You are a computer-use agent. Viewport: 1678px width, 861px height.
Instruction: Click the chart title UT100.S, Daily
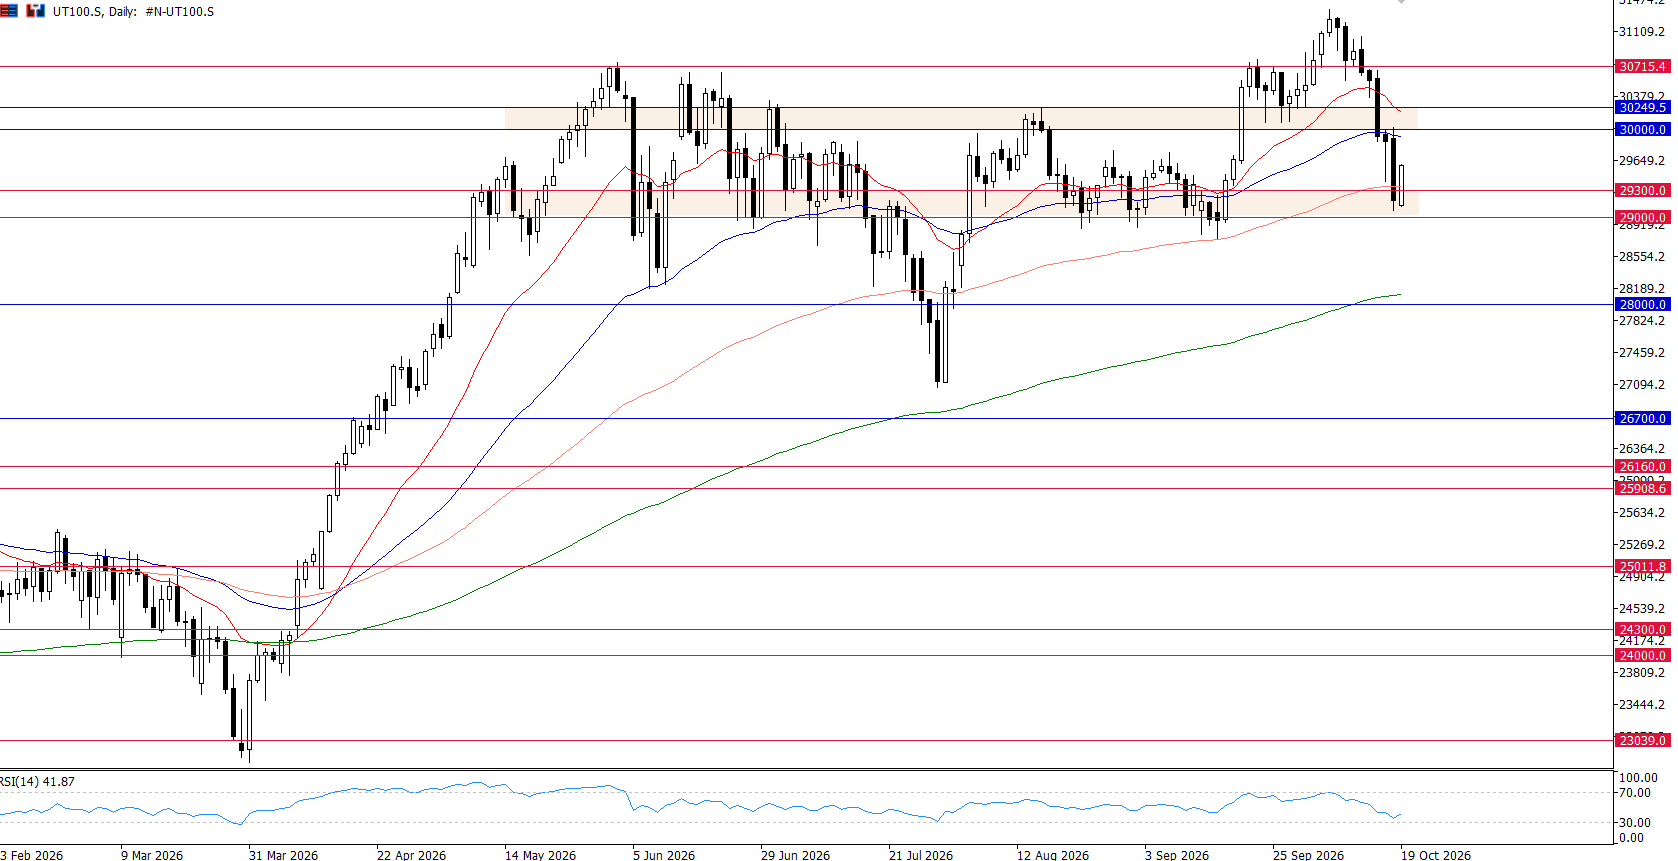point(95,12)
